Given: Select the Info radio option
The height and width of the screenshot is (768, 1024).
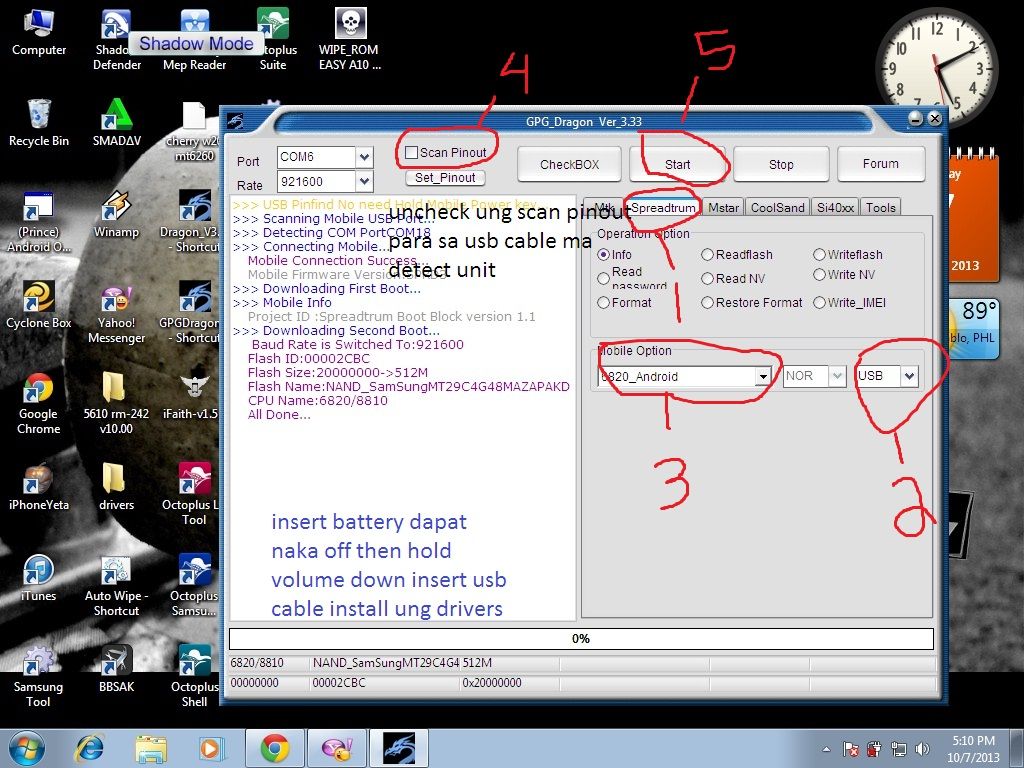Looking at the screenshot, I should (603, 254).
